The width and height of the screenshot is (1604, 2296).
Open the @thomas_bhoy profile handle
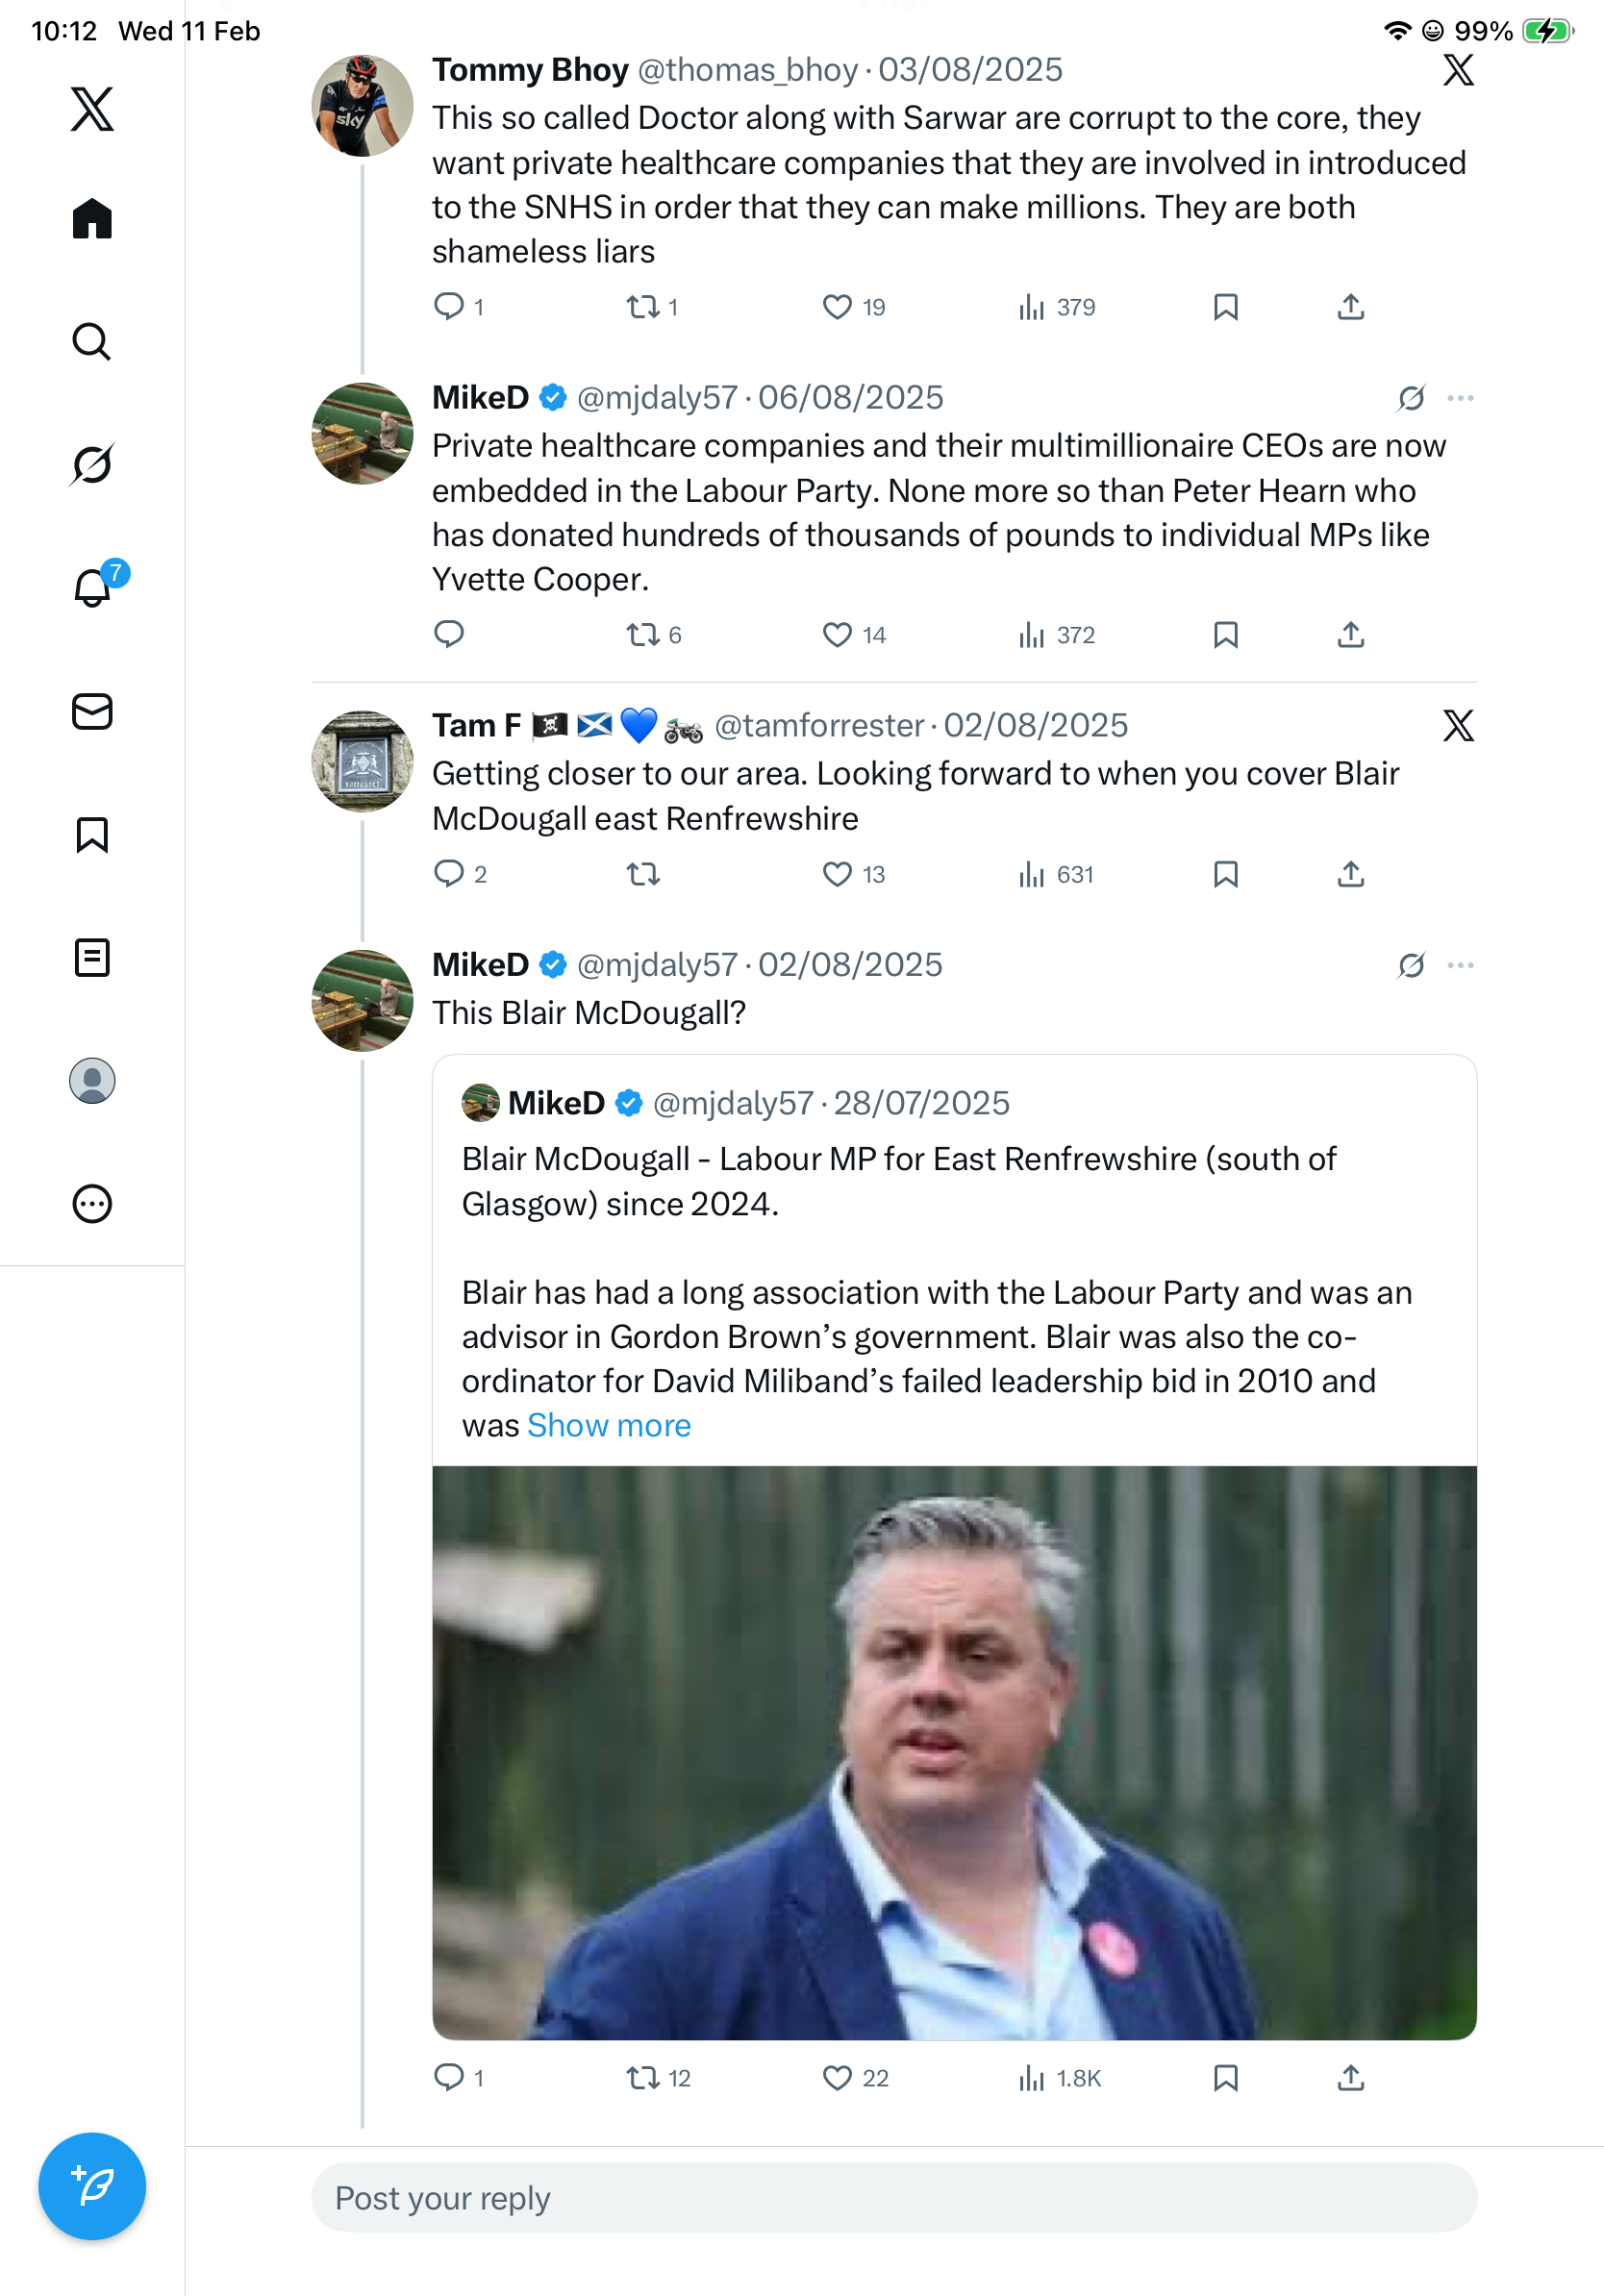pyautogui.click(x=747, y=70)
